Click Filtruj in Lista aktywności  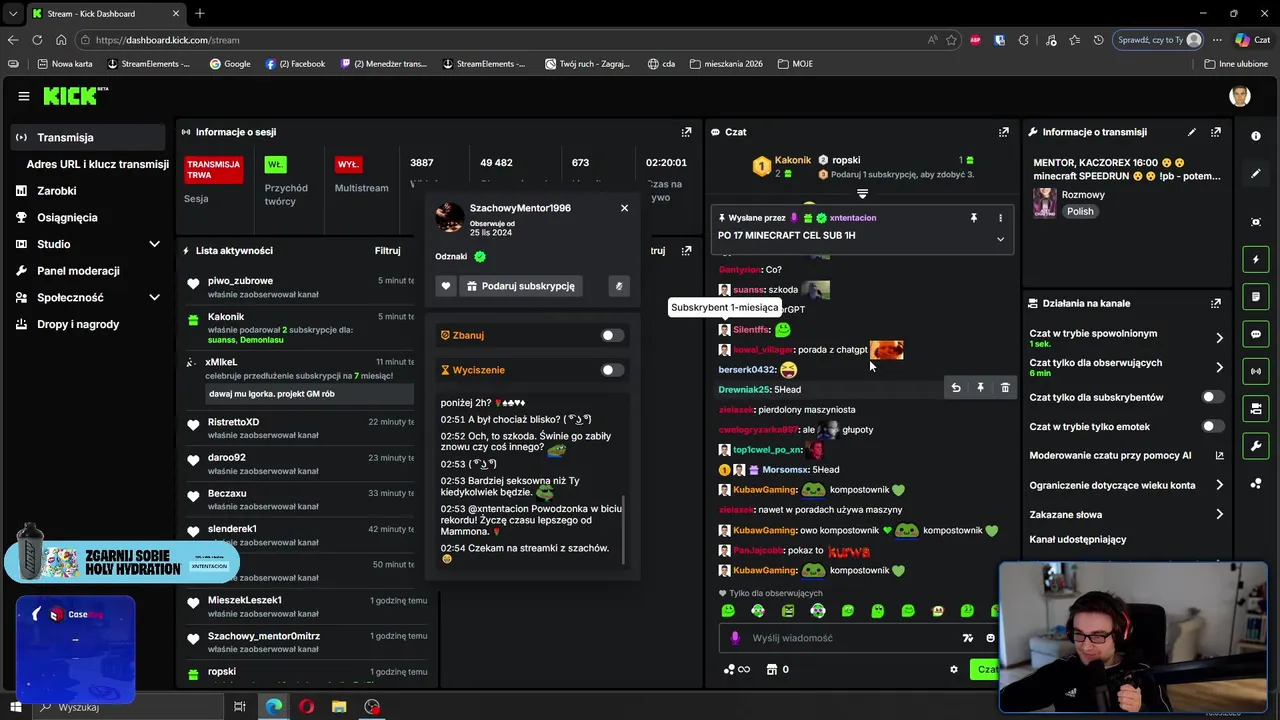387,251
